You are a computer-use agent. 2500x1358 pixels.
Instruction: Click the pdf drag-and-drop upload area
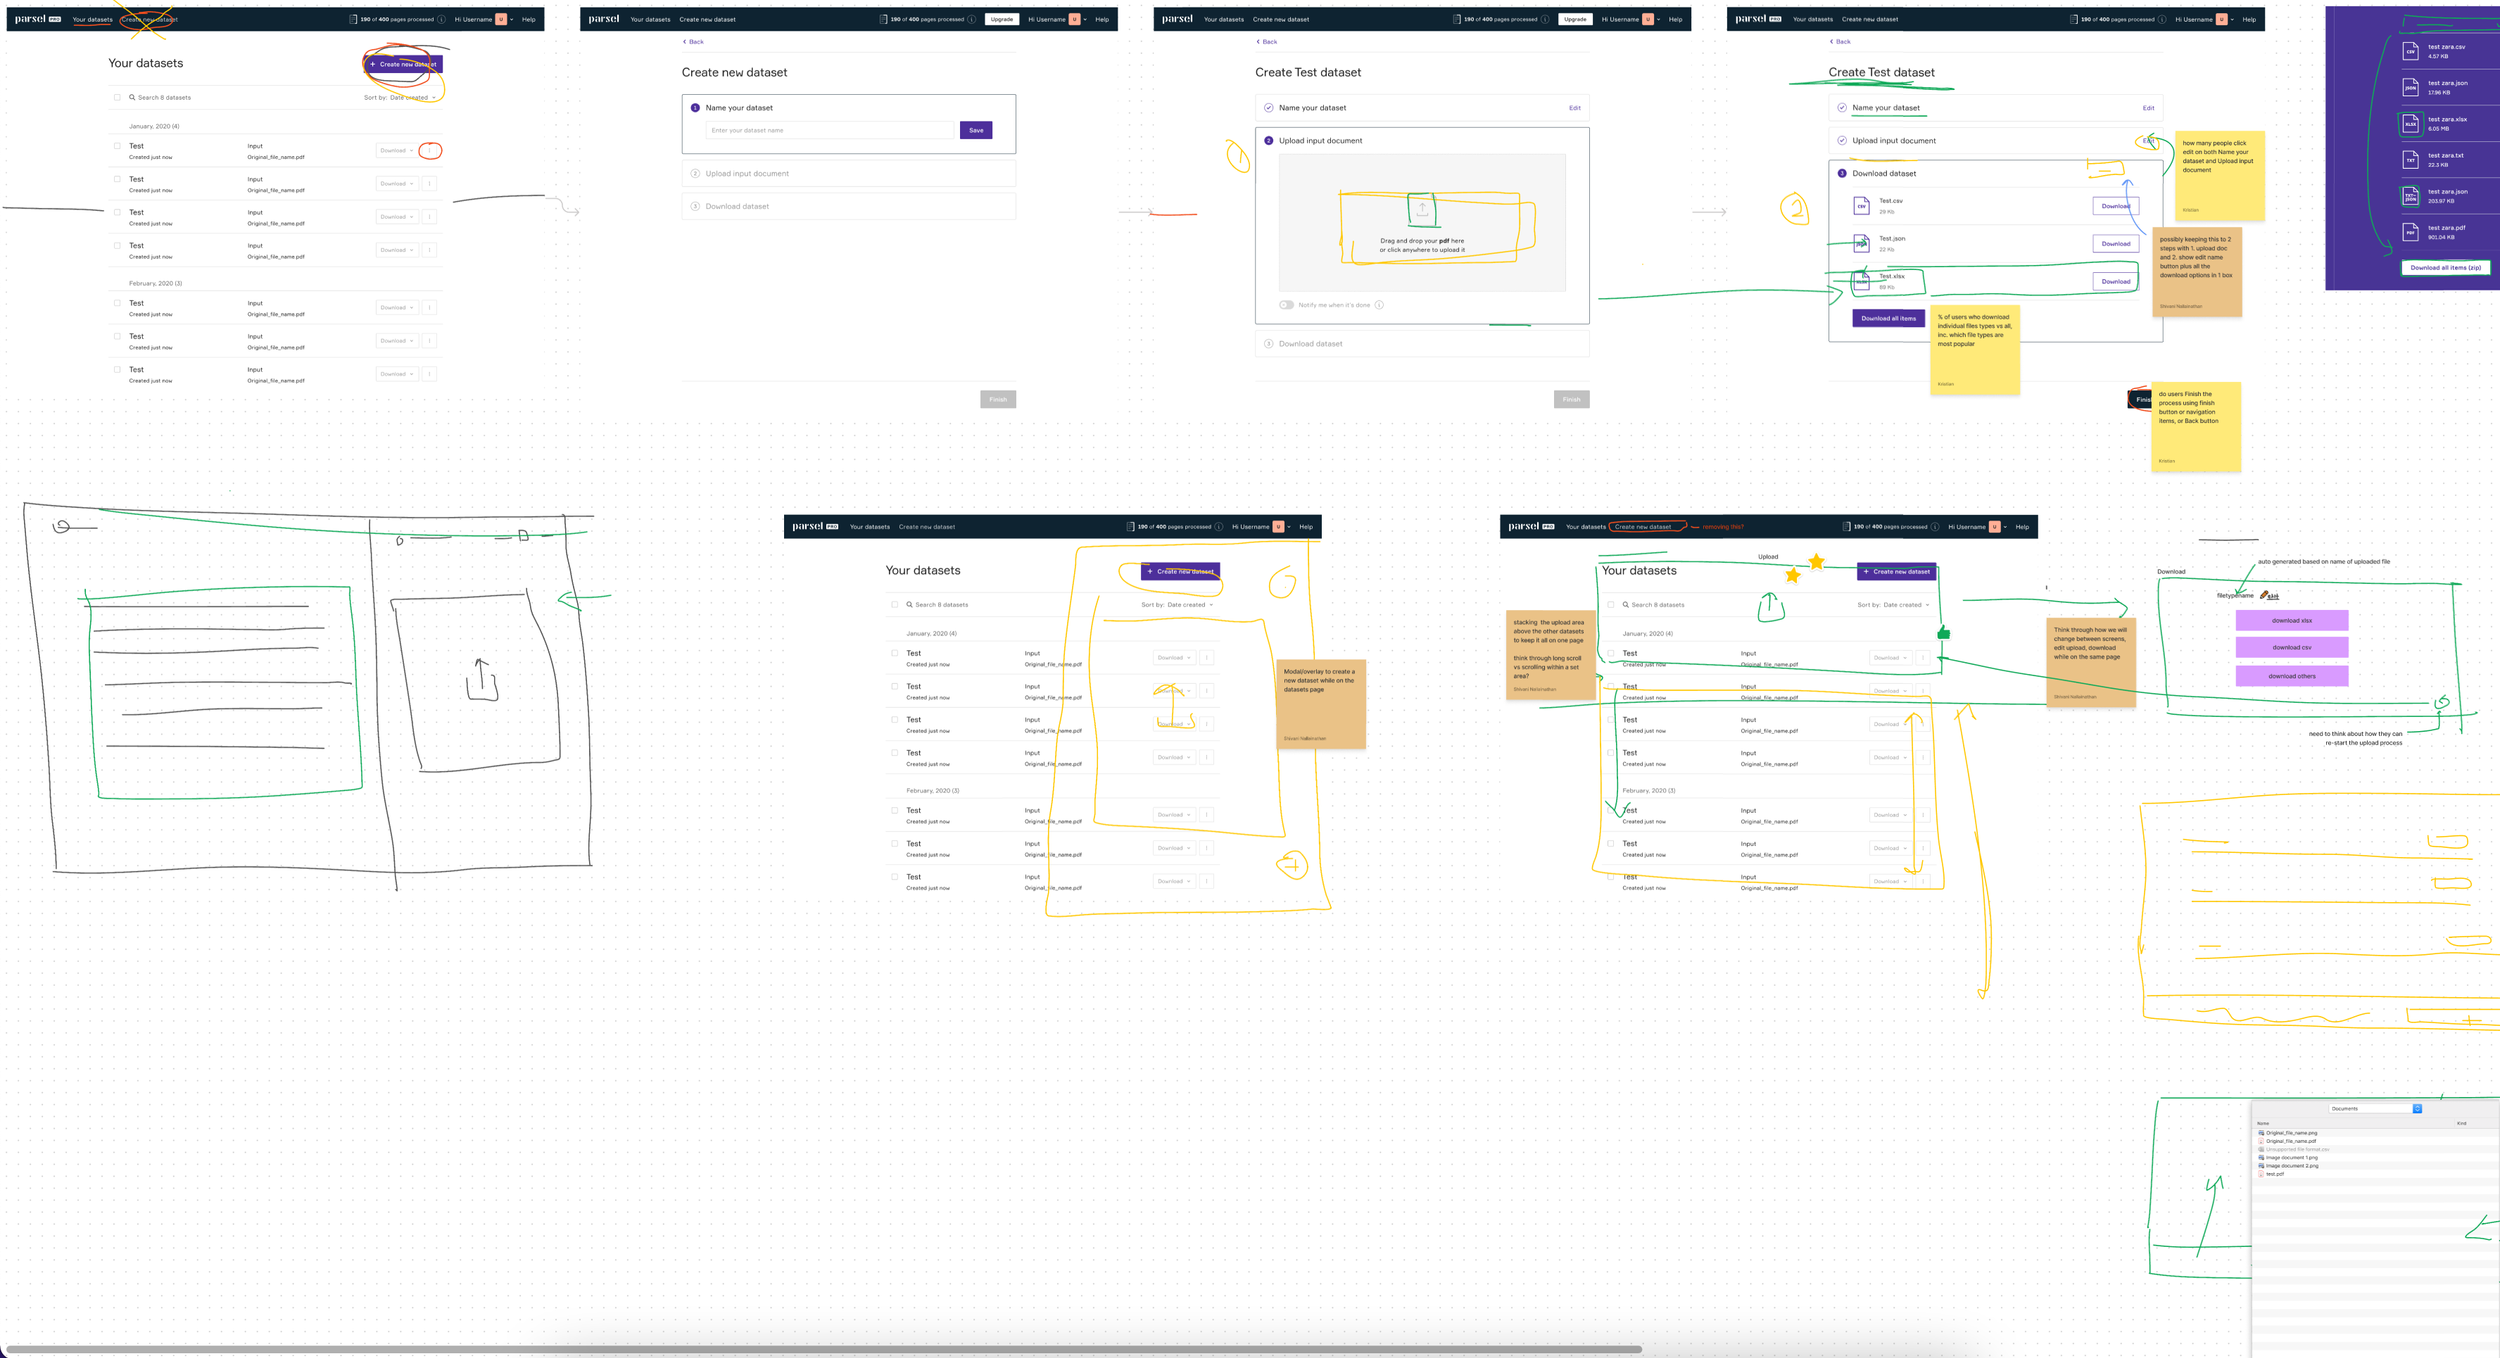[x=1422, y=223]
